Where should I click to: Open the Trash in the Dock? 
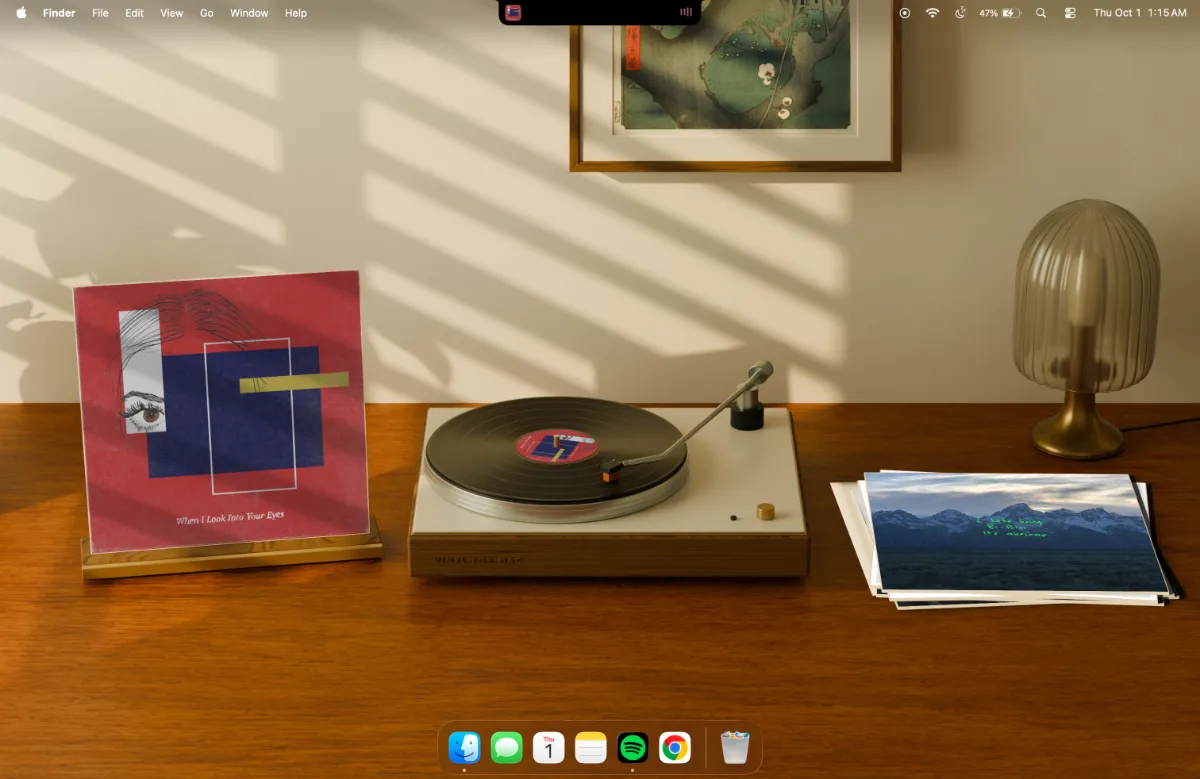[735, 747]
